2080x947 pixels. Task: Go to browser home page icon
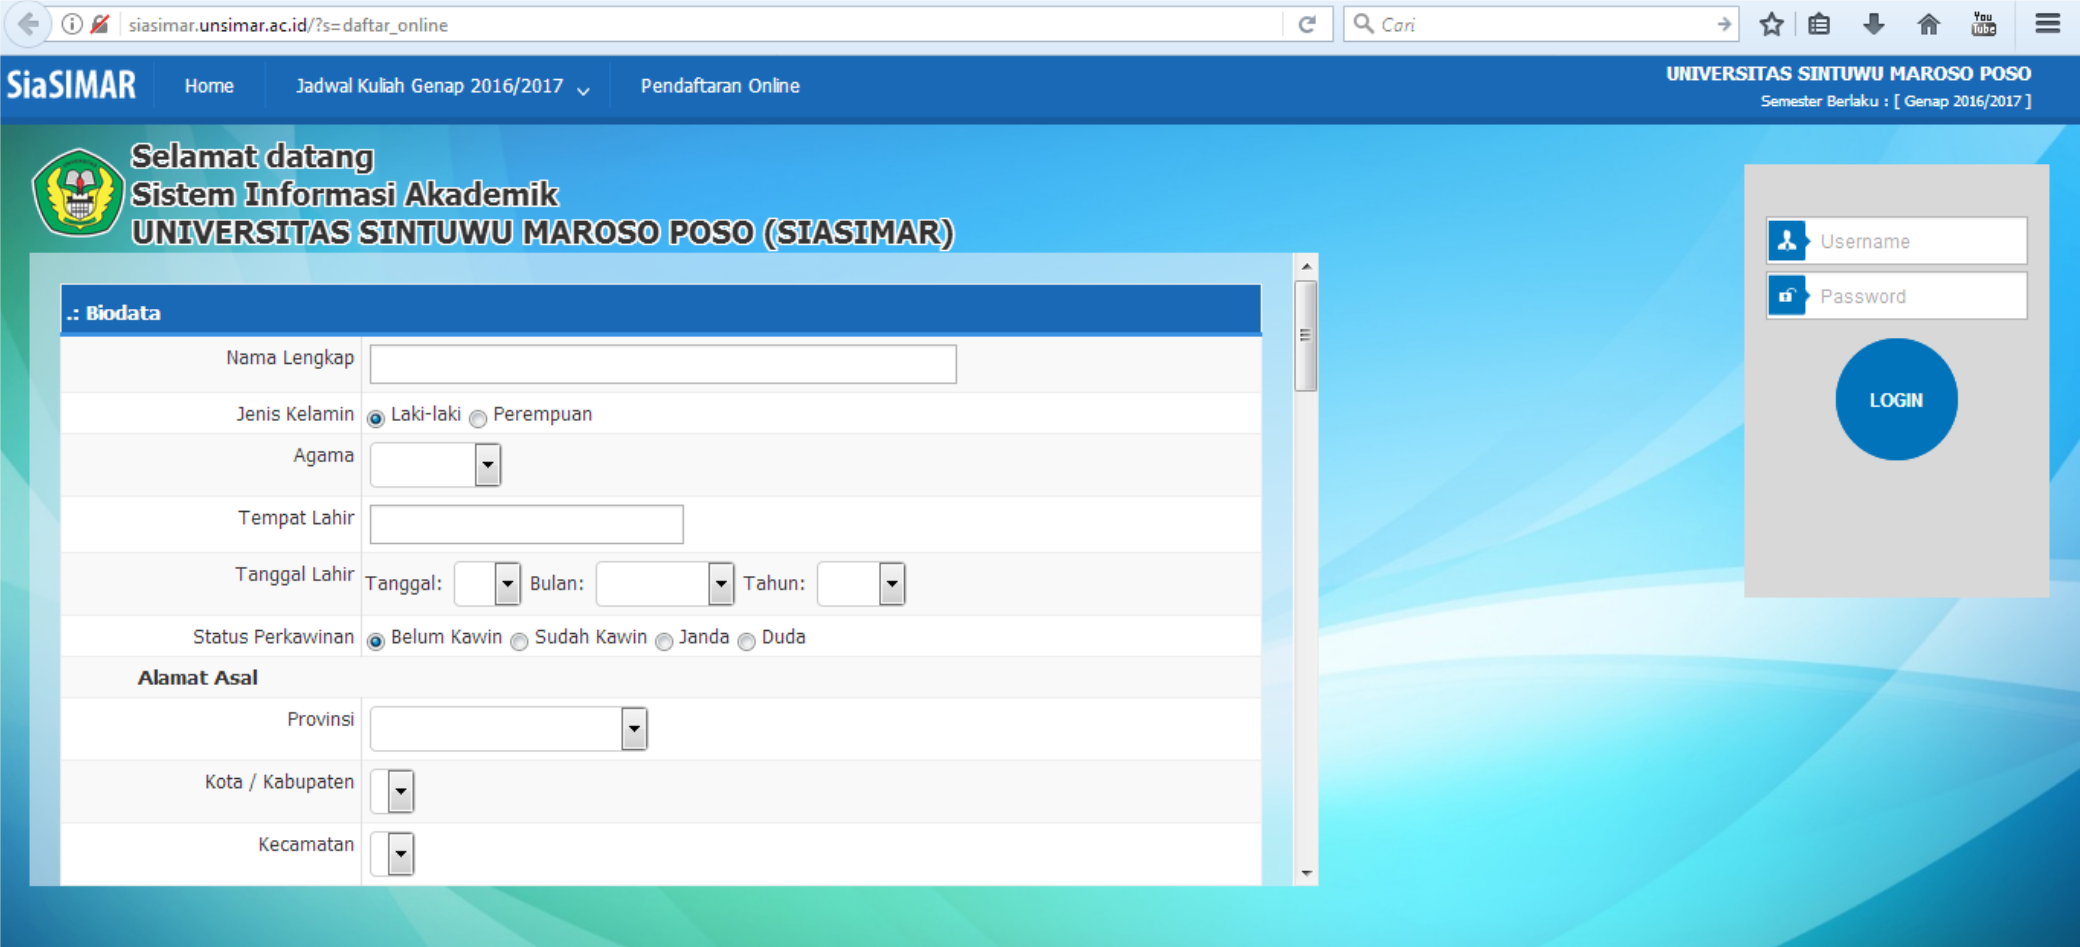click(x=1928, y=24)
